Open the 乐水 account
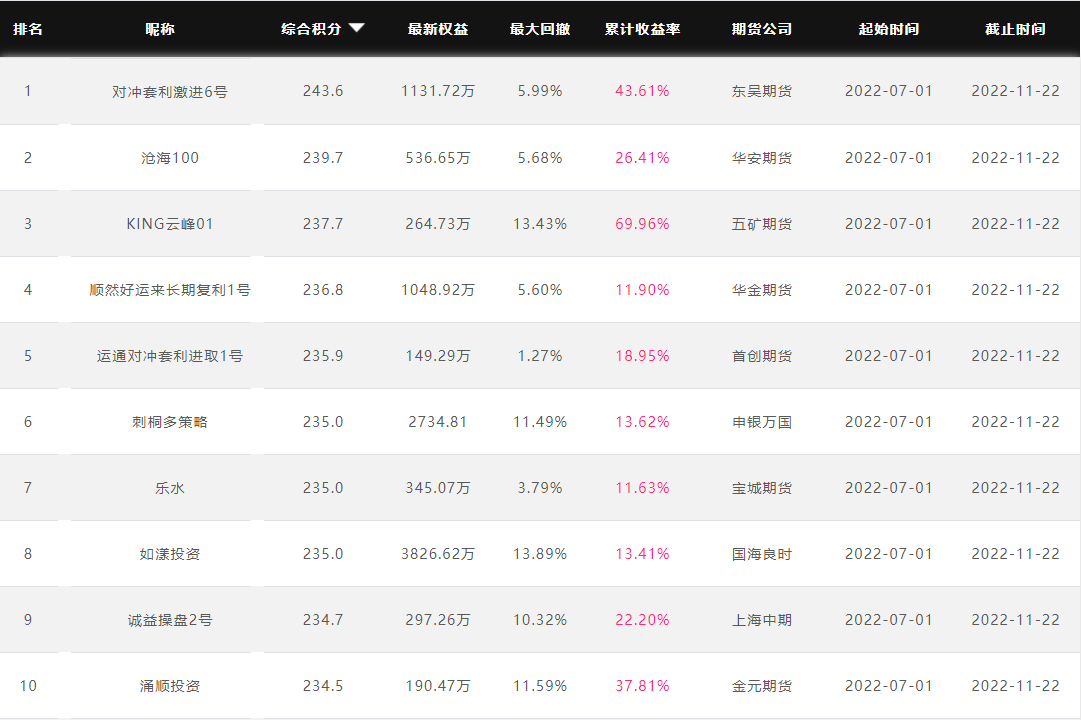 pos(170,488)
